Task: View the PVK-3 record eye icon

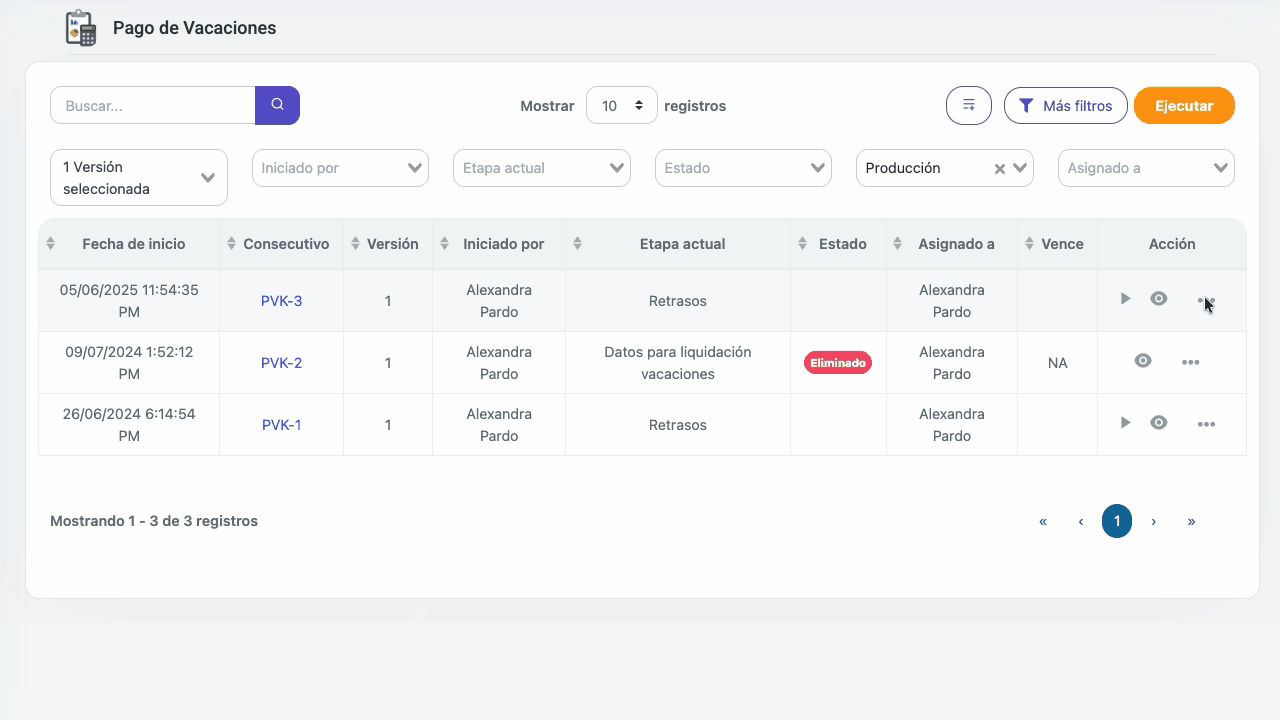Action: point(1158,299)
